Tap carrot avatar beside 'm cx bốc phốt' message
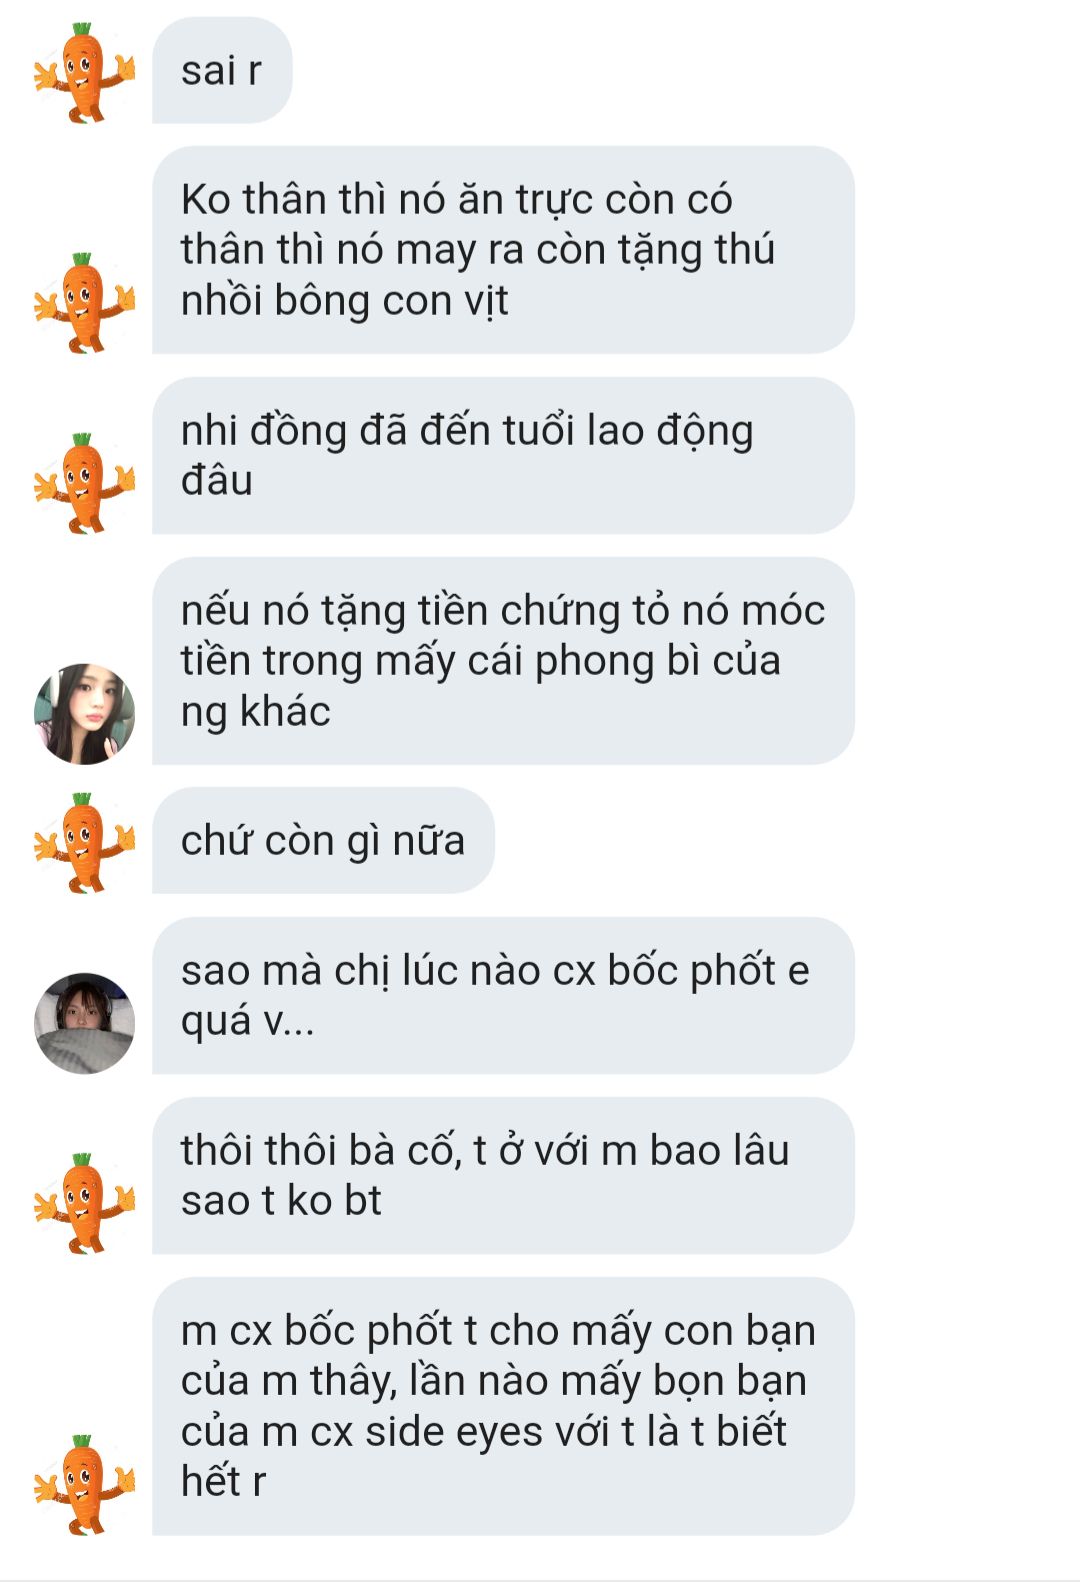This screenshot has height=1596, width=1080. (84, 1484)
